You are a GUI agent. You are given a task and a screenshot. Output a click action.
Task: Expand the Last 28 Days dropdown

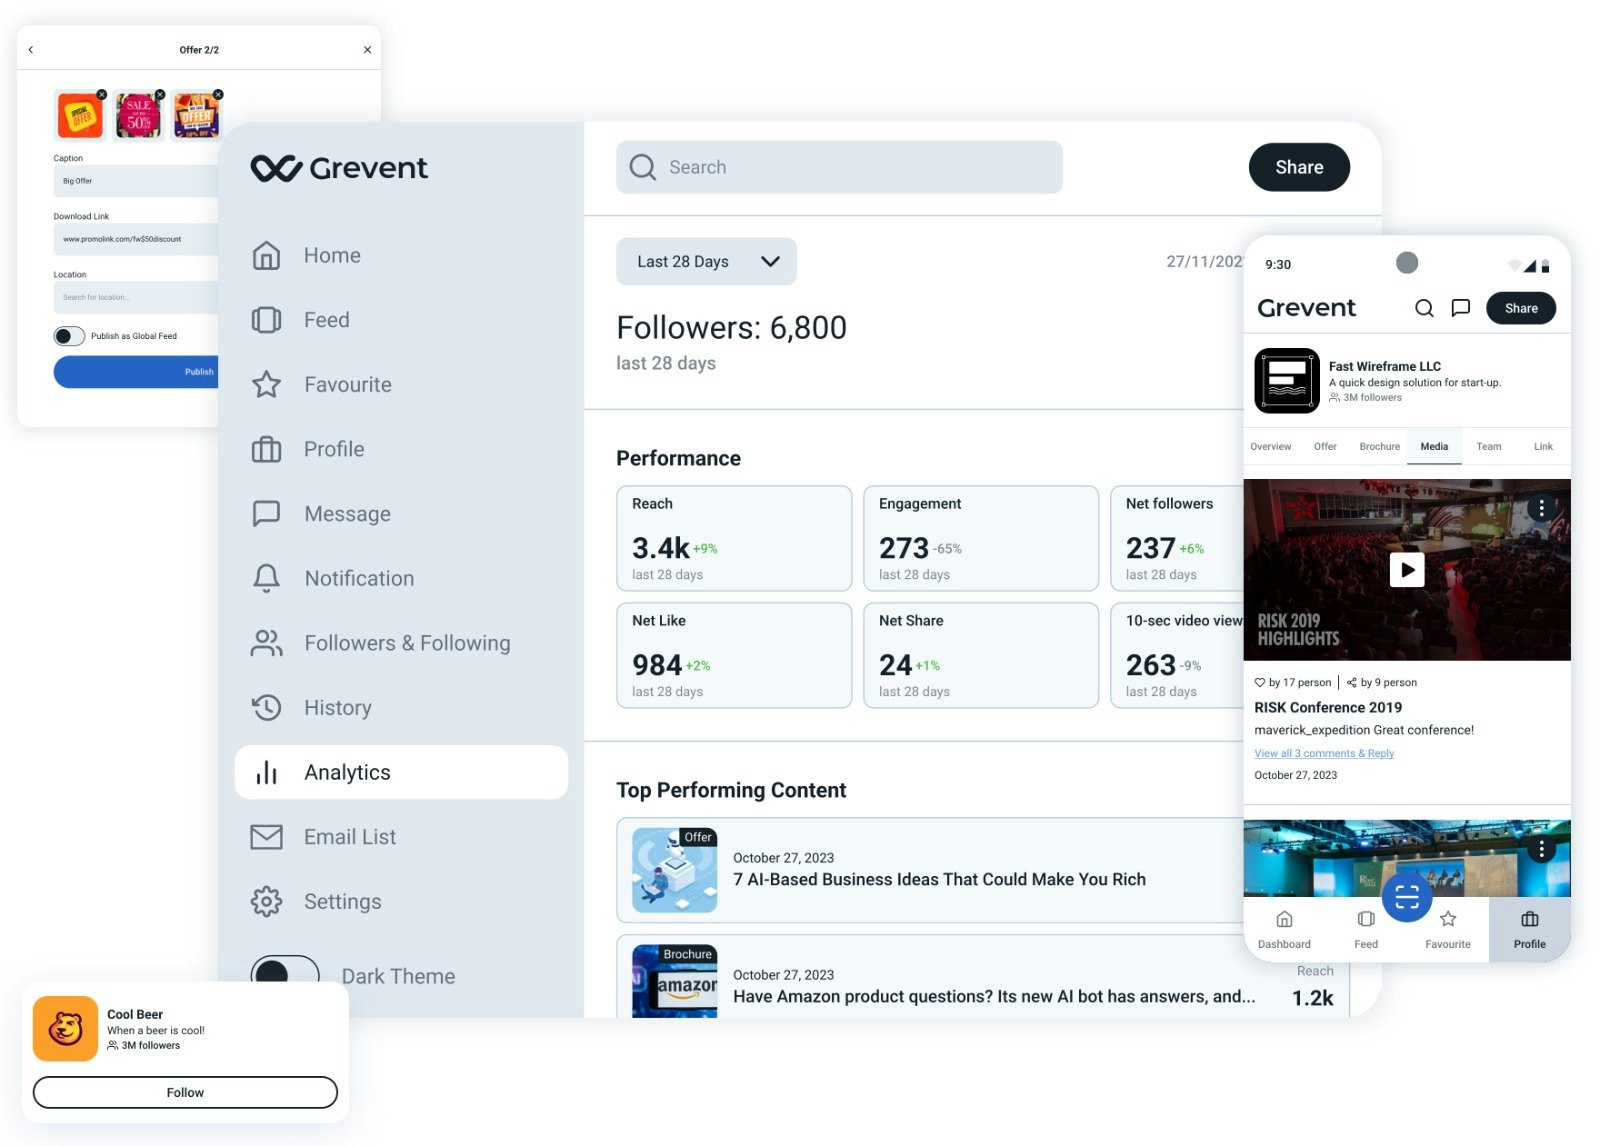(706, 262)
